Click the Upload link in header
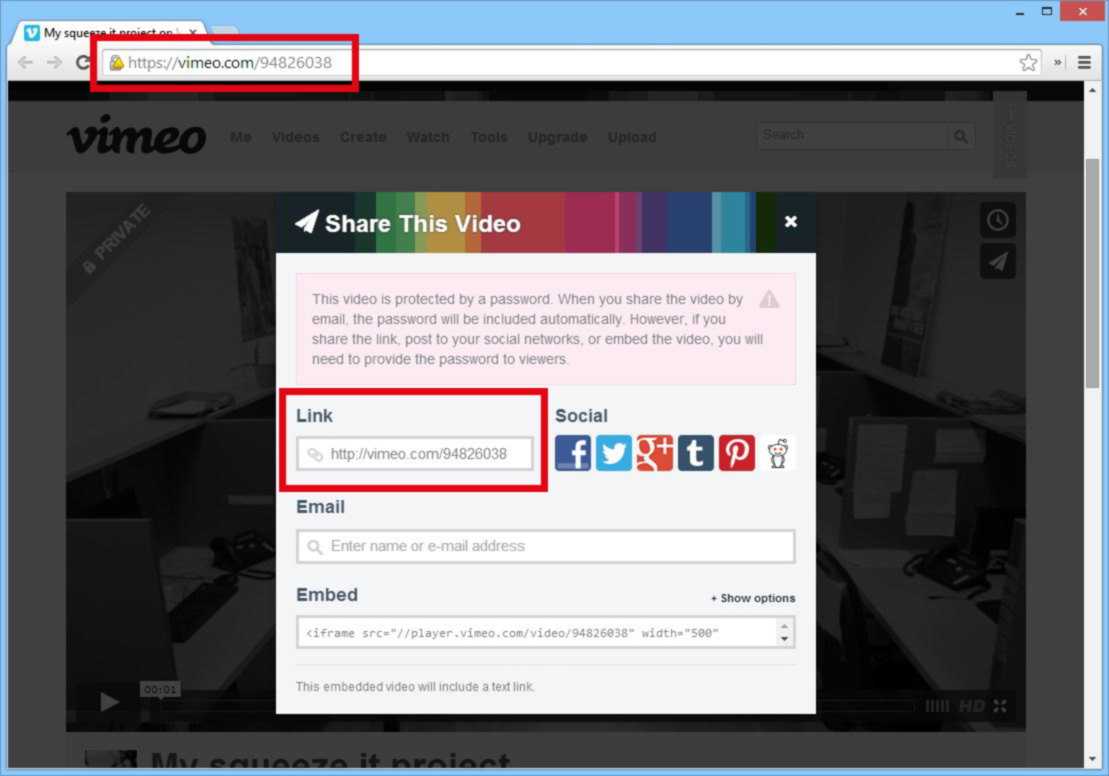 coord(632,137)
